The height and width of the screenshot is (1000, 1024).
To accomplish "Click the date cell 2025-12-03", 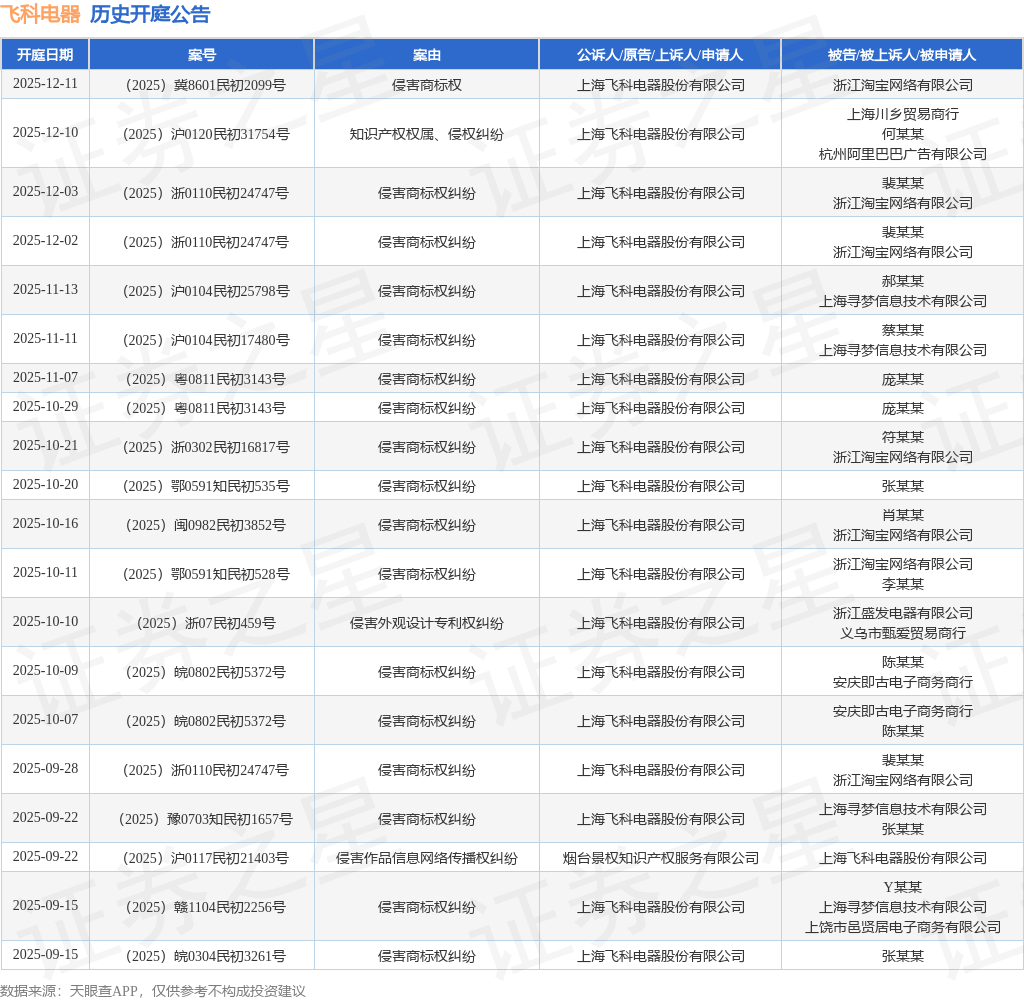I will pos(45,191).
